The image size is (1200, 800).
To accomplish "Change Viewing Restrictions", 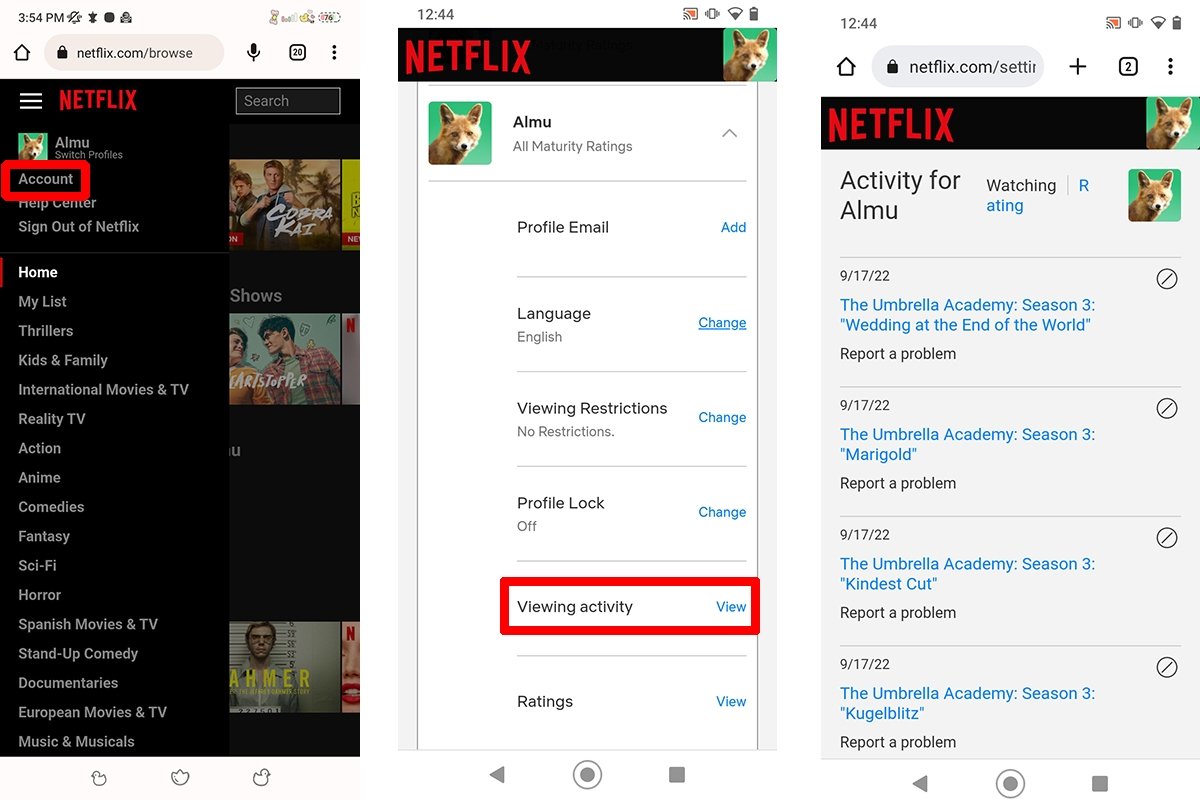I will coord(722,417).
